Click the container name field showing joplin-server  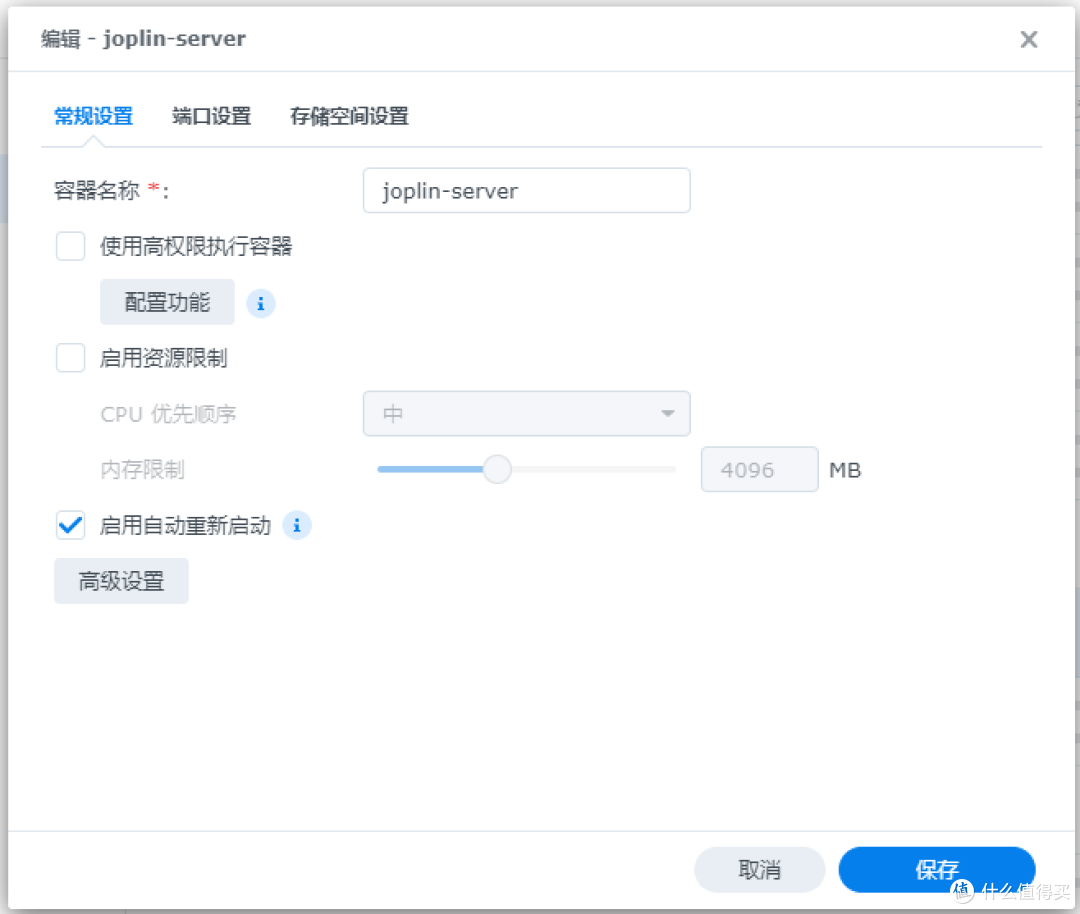pos(526,190)
